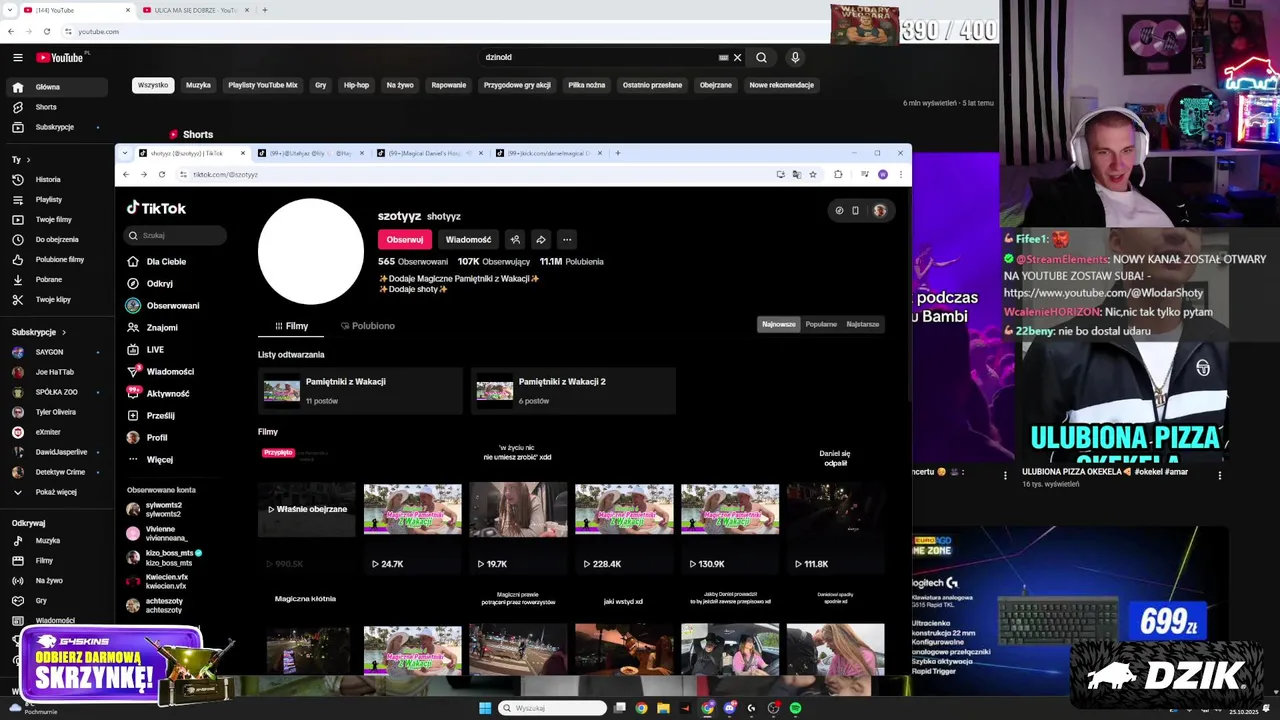The width and height of the screenshot is (1280, 720).
Task: Open Pobrane in YouTube sidebar
Action: (x=49, y=280)
